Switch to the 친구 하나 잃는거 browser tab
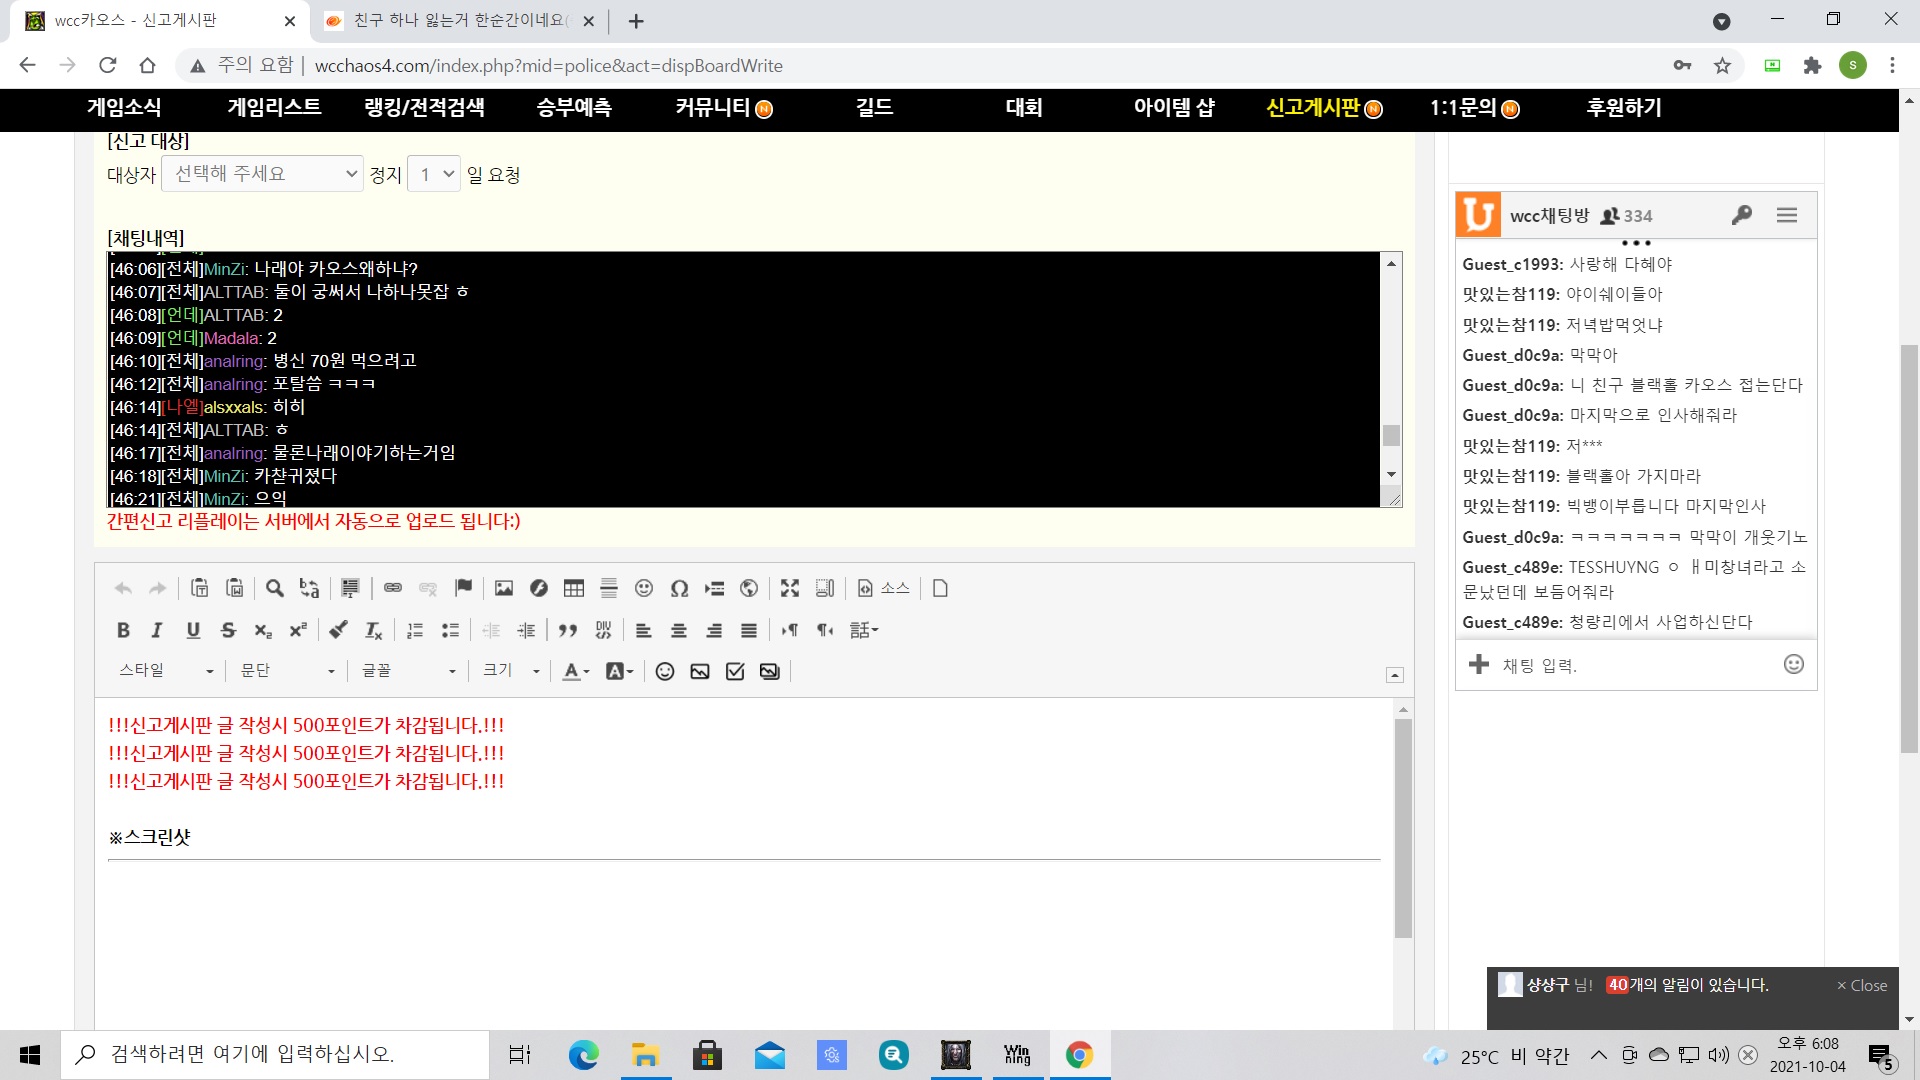The height and width of the screenshot is (1080, 1920). point(460,21)
